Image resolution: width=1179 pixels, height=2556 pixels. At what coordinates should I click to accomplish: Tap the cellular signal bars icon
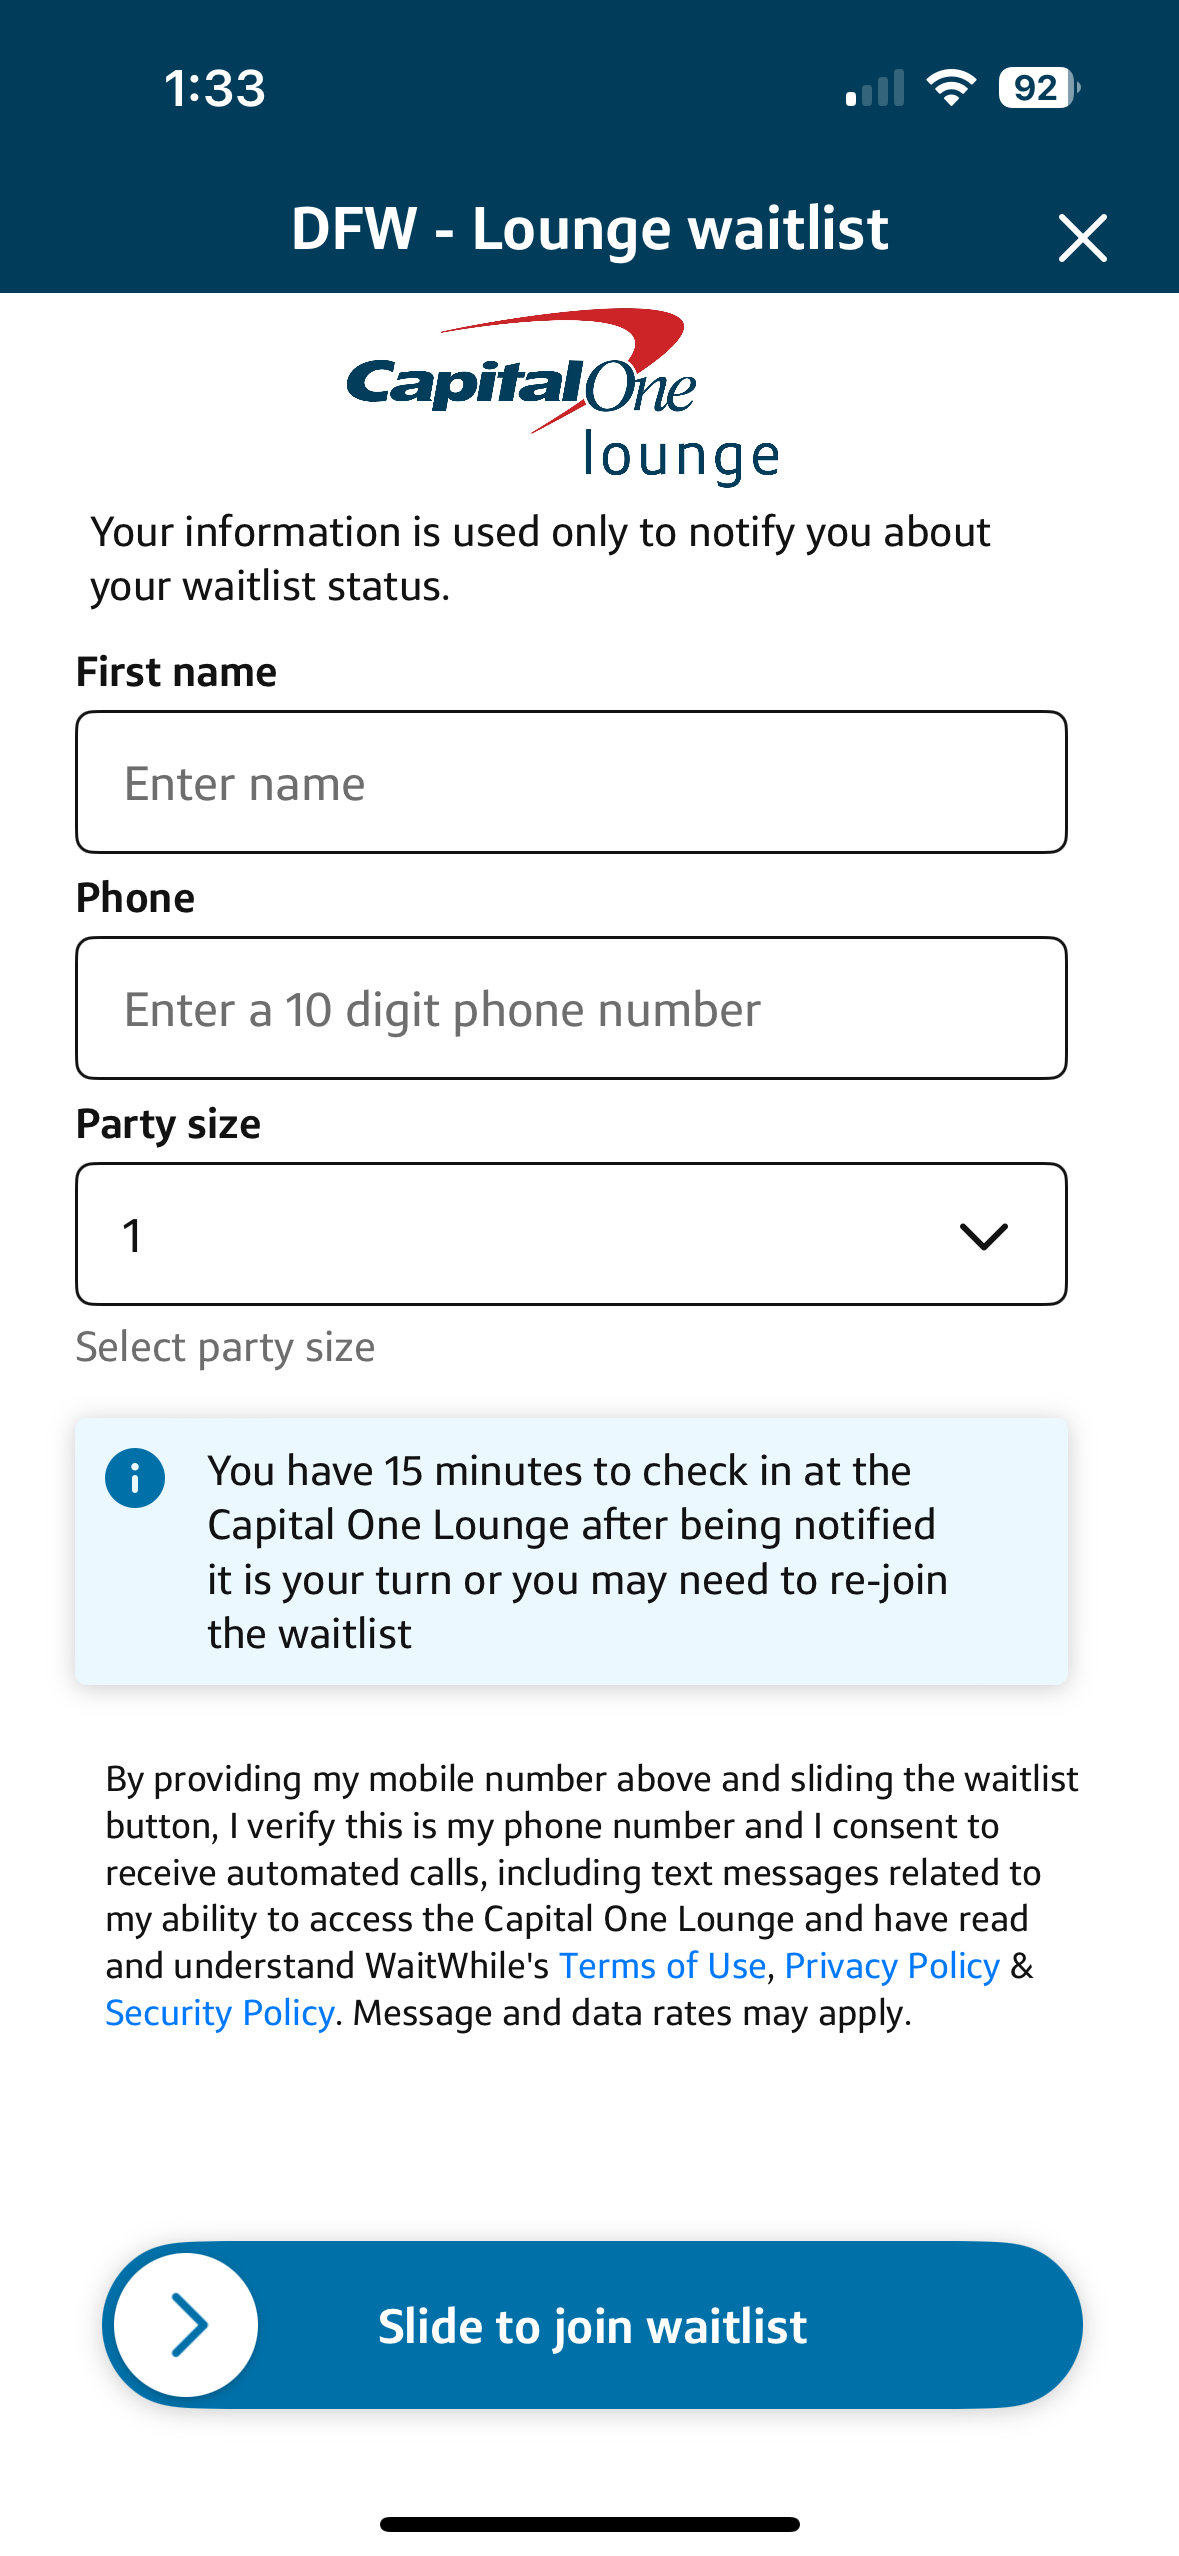pyautogui.click(x=873, y=88)
